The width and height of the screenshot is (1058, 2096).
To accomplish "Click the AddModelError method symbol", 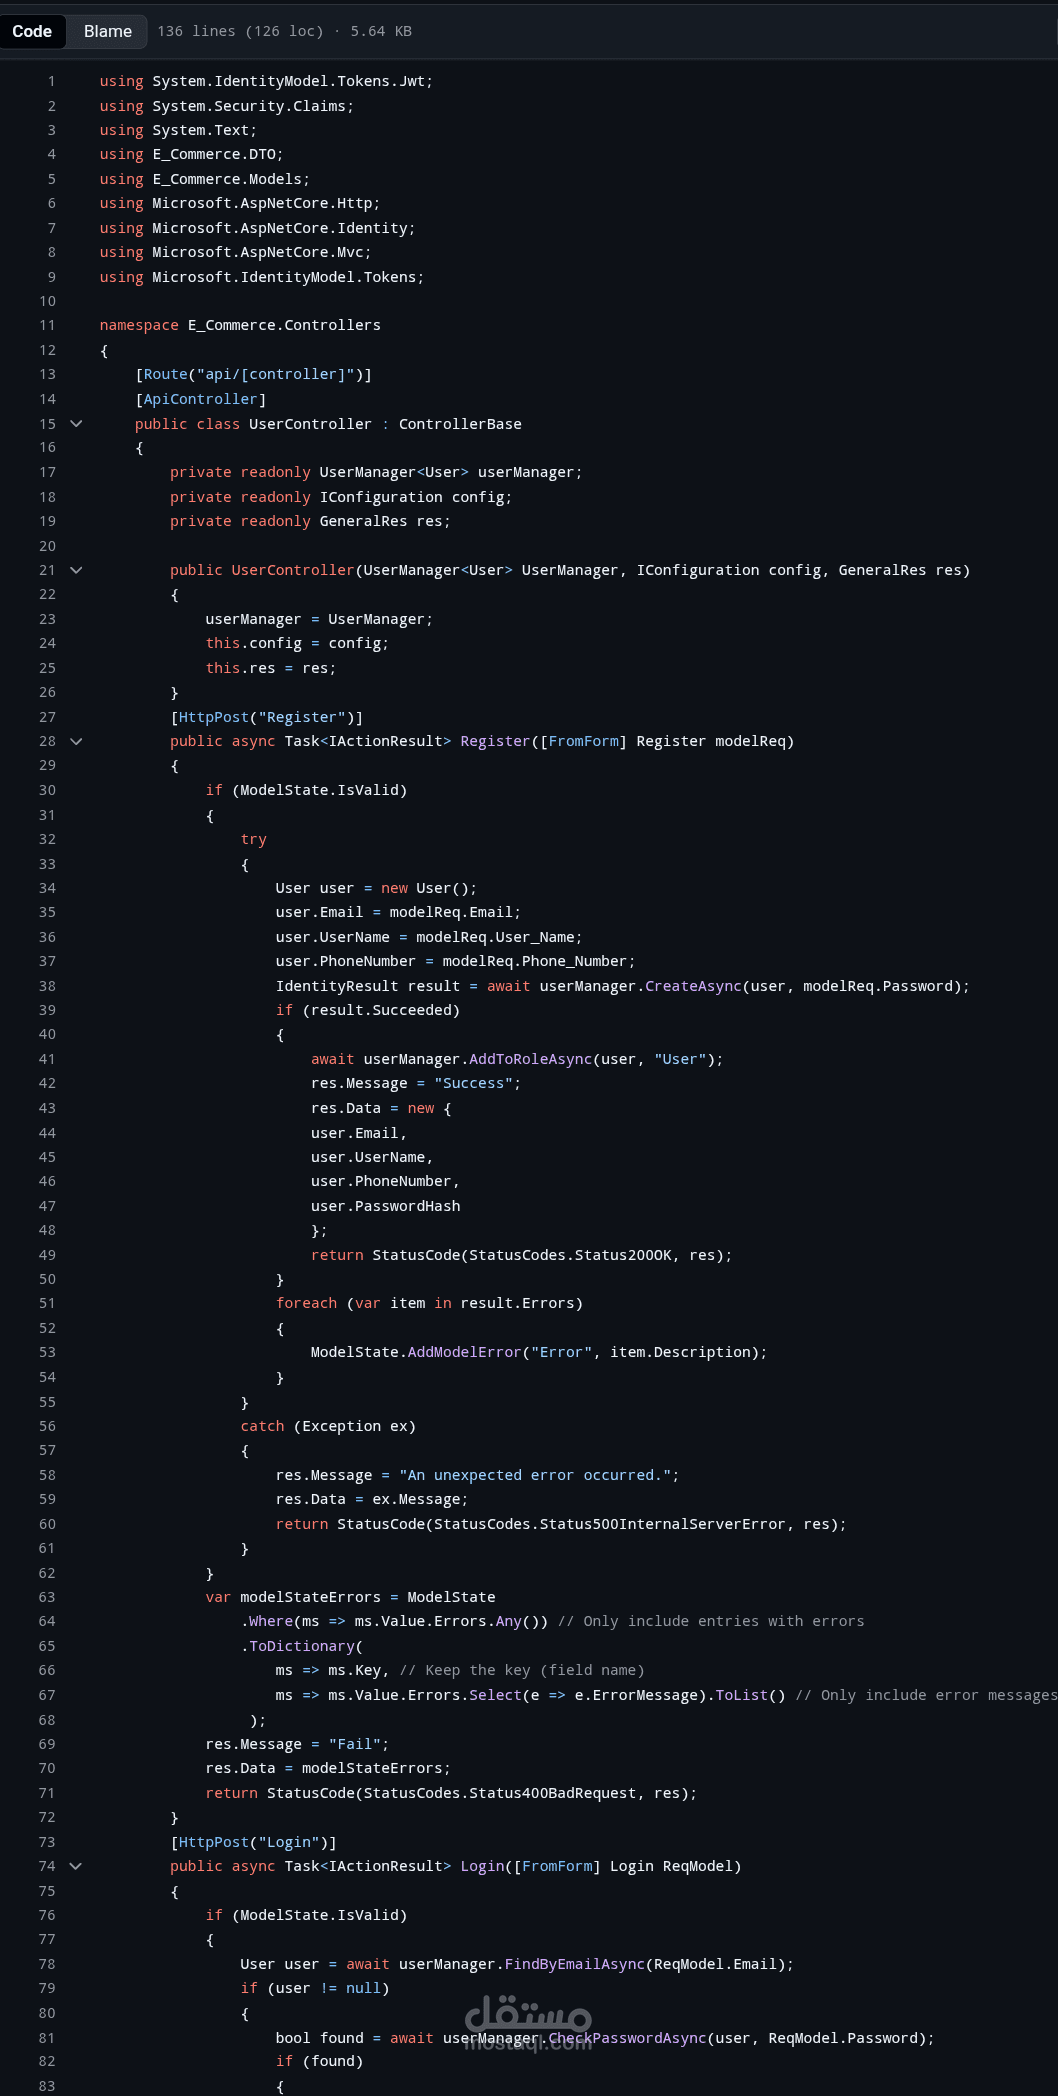I will (465, 1352).
